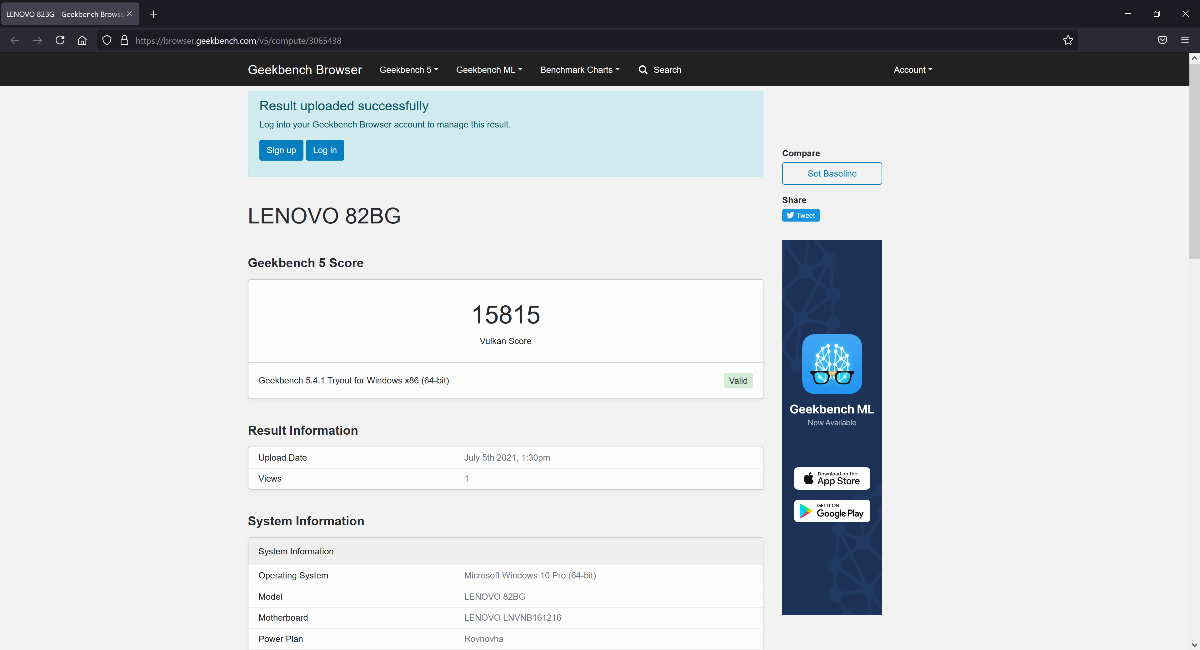Screen dimensions: 1200x650
Task: Share the result via Tweet button
Action: click(801, 215)
